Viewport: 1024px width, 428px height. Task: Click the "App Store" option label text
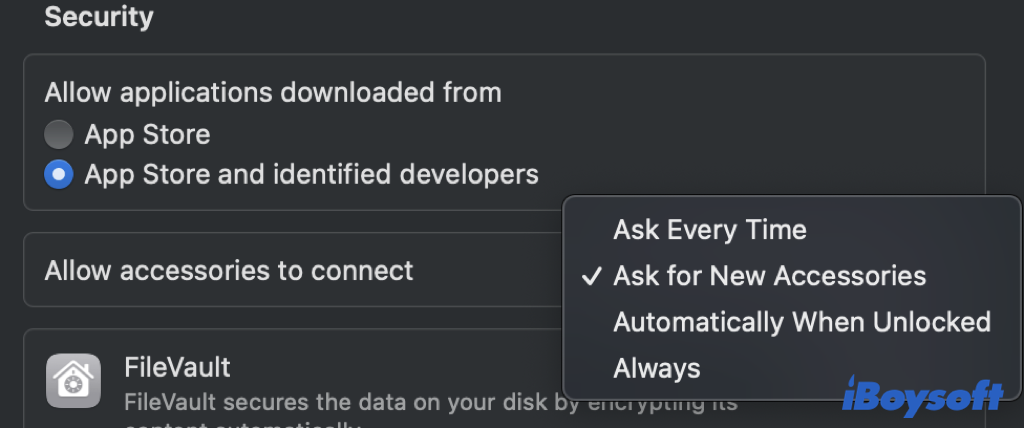click(x=147, y=134)
